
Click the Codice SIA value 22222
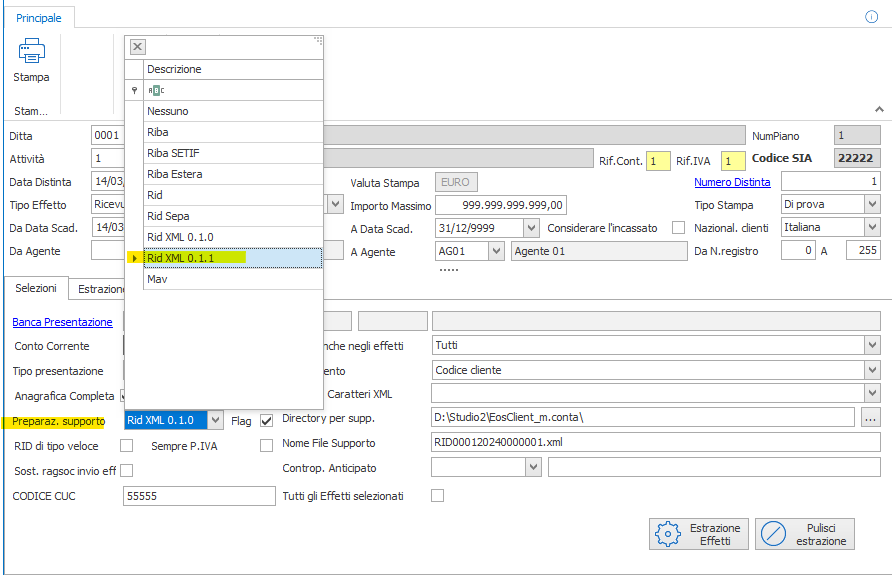[857, 158]
